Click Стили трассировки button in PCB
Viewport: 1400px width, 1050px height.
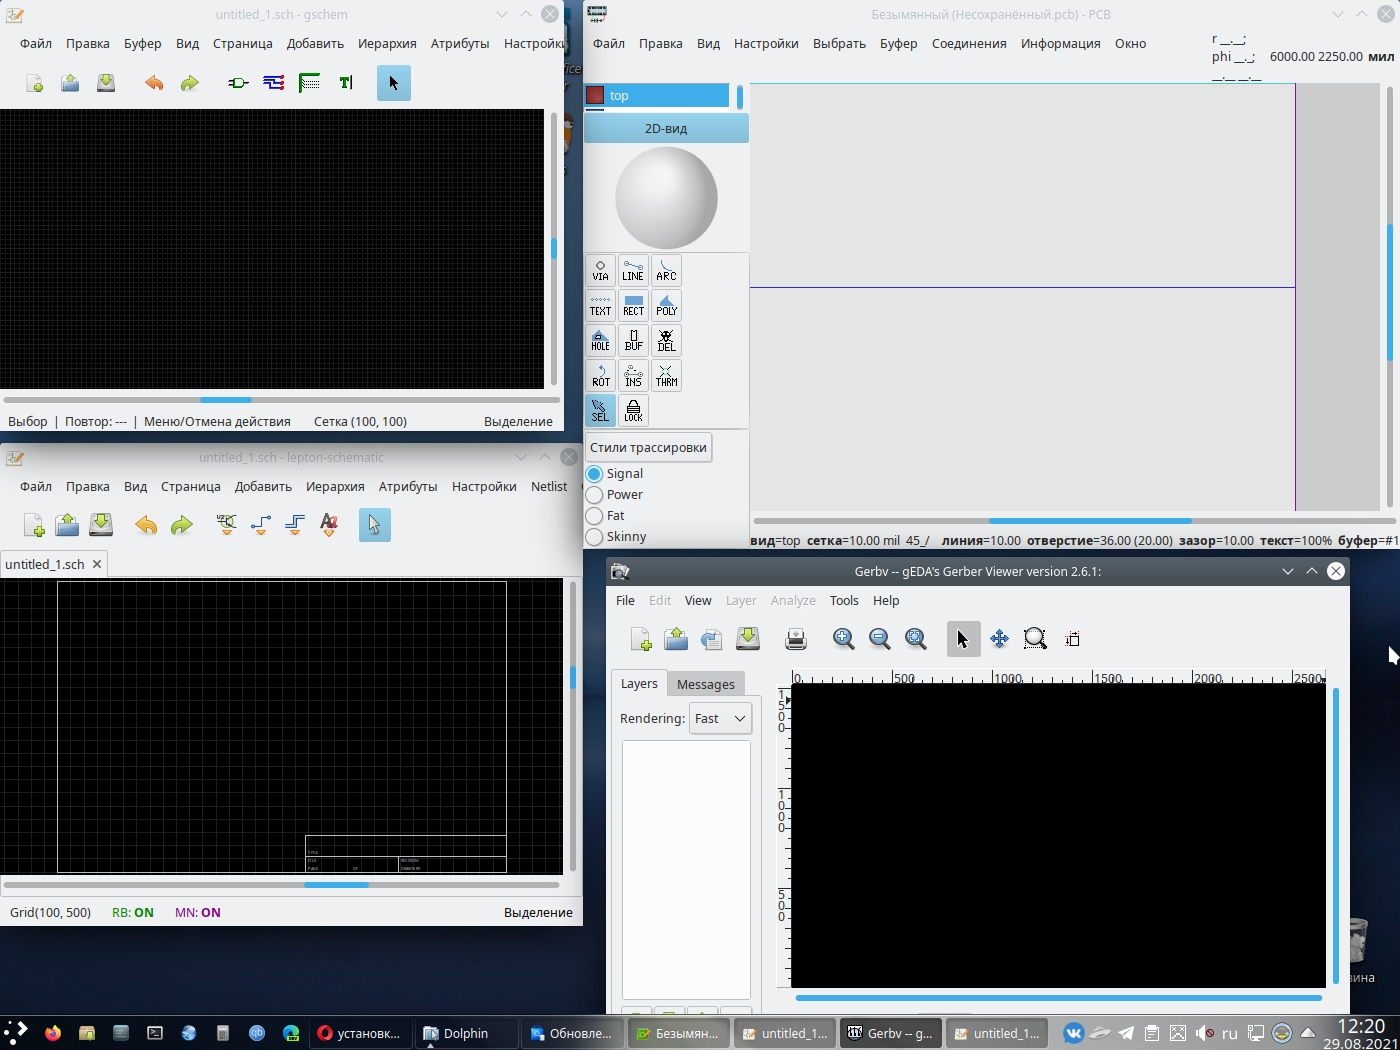[x=648, y=447]
